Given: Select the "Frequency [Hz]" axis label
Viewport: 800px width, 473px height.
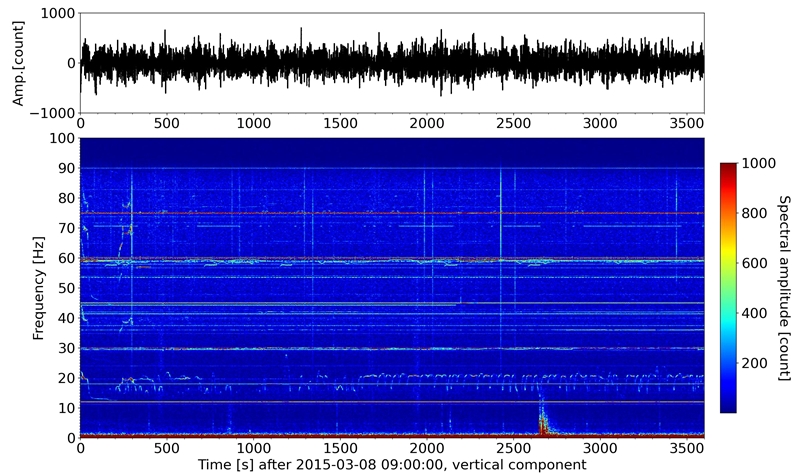Looking at the screenshot, I should click(x=38, y=288).
